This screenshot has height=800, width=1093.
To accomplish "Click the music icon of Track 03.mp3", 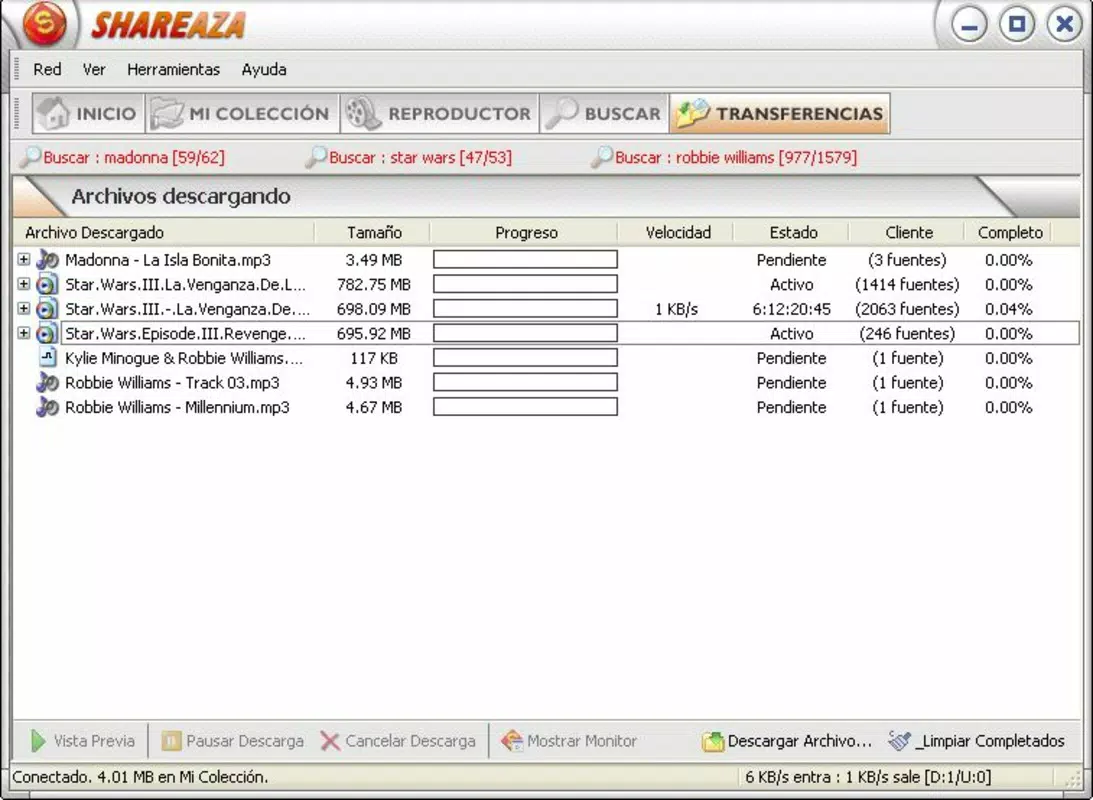I will pyautogui.click(x=47, y=383).
